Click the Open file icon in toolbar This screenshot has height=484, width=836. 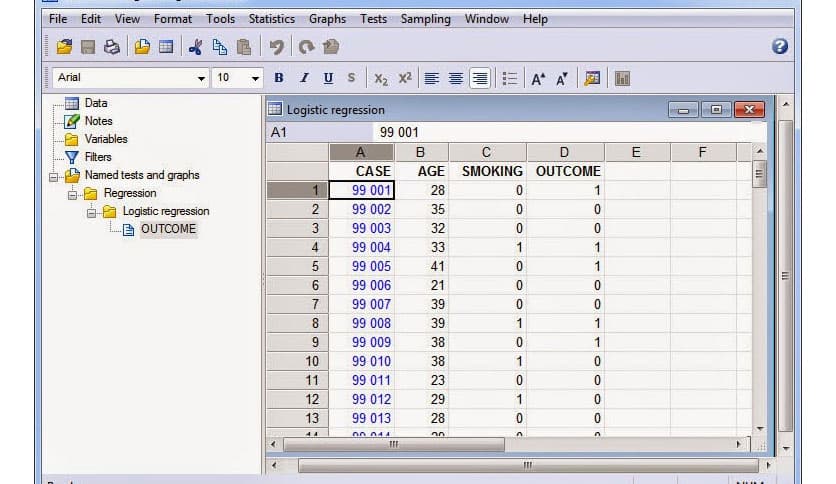click(64, 47)
